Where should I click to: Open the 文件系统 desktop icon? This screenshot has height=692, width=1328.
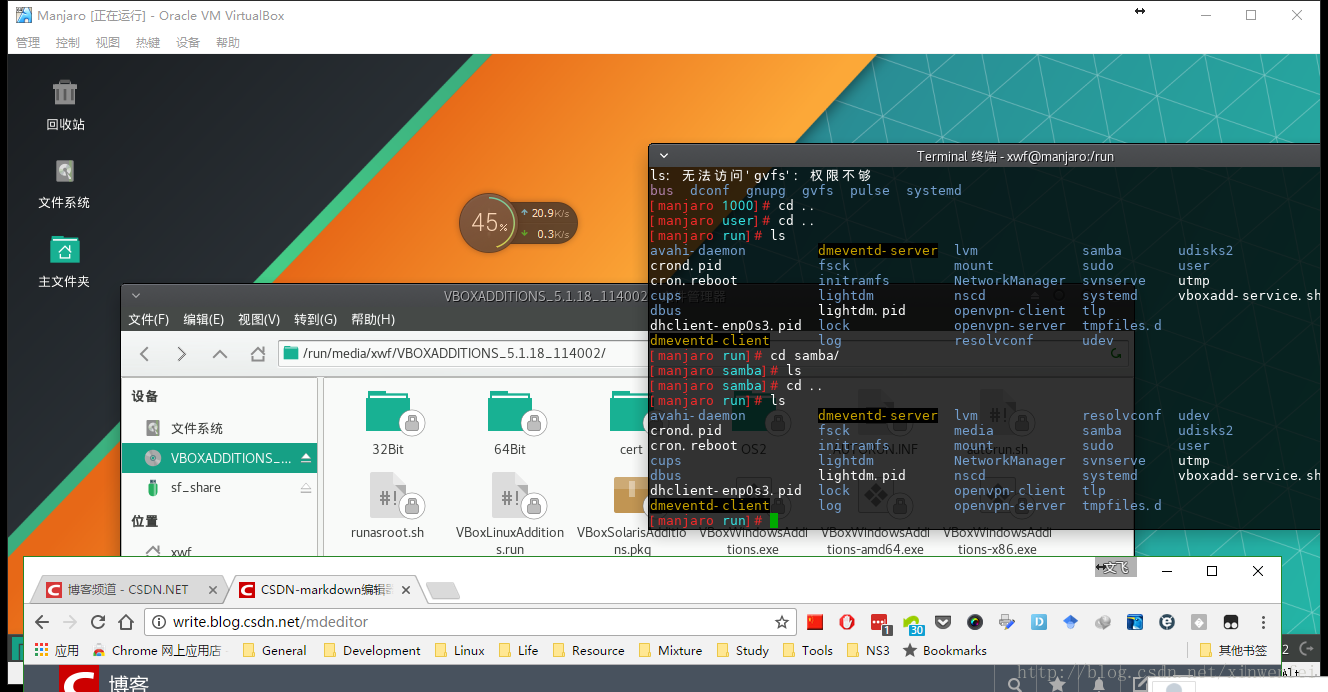pos(64,183)
